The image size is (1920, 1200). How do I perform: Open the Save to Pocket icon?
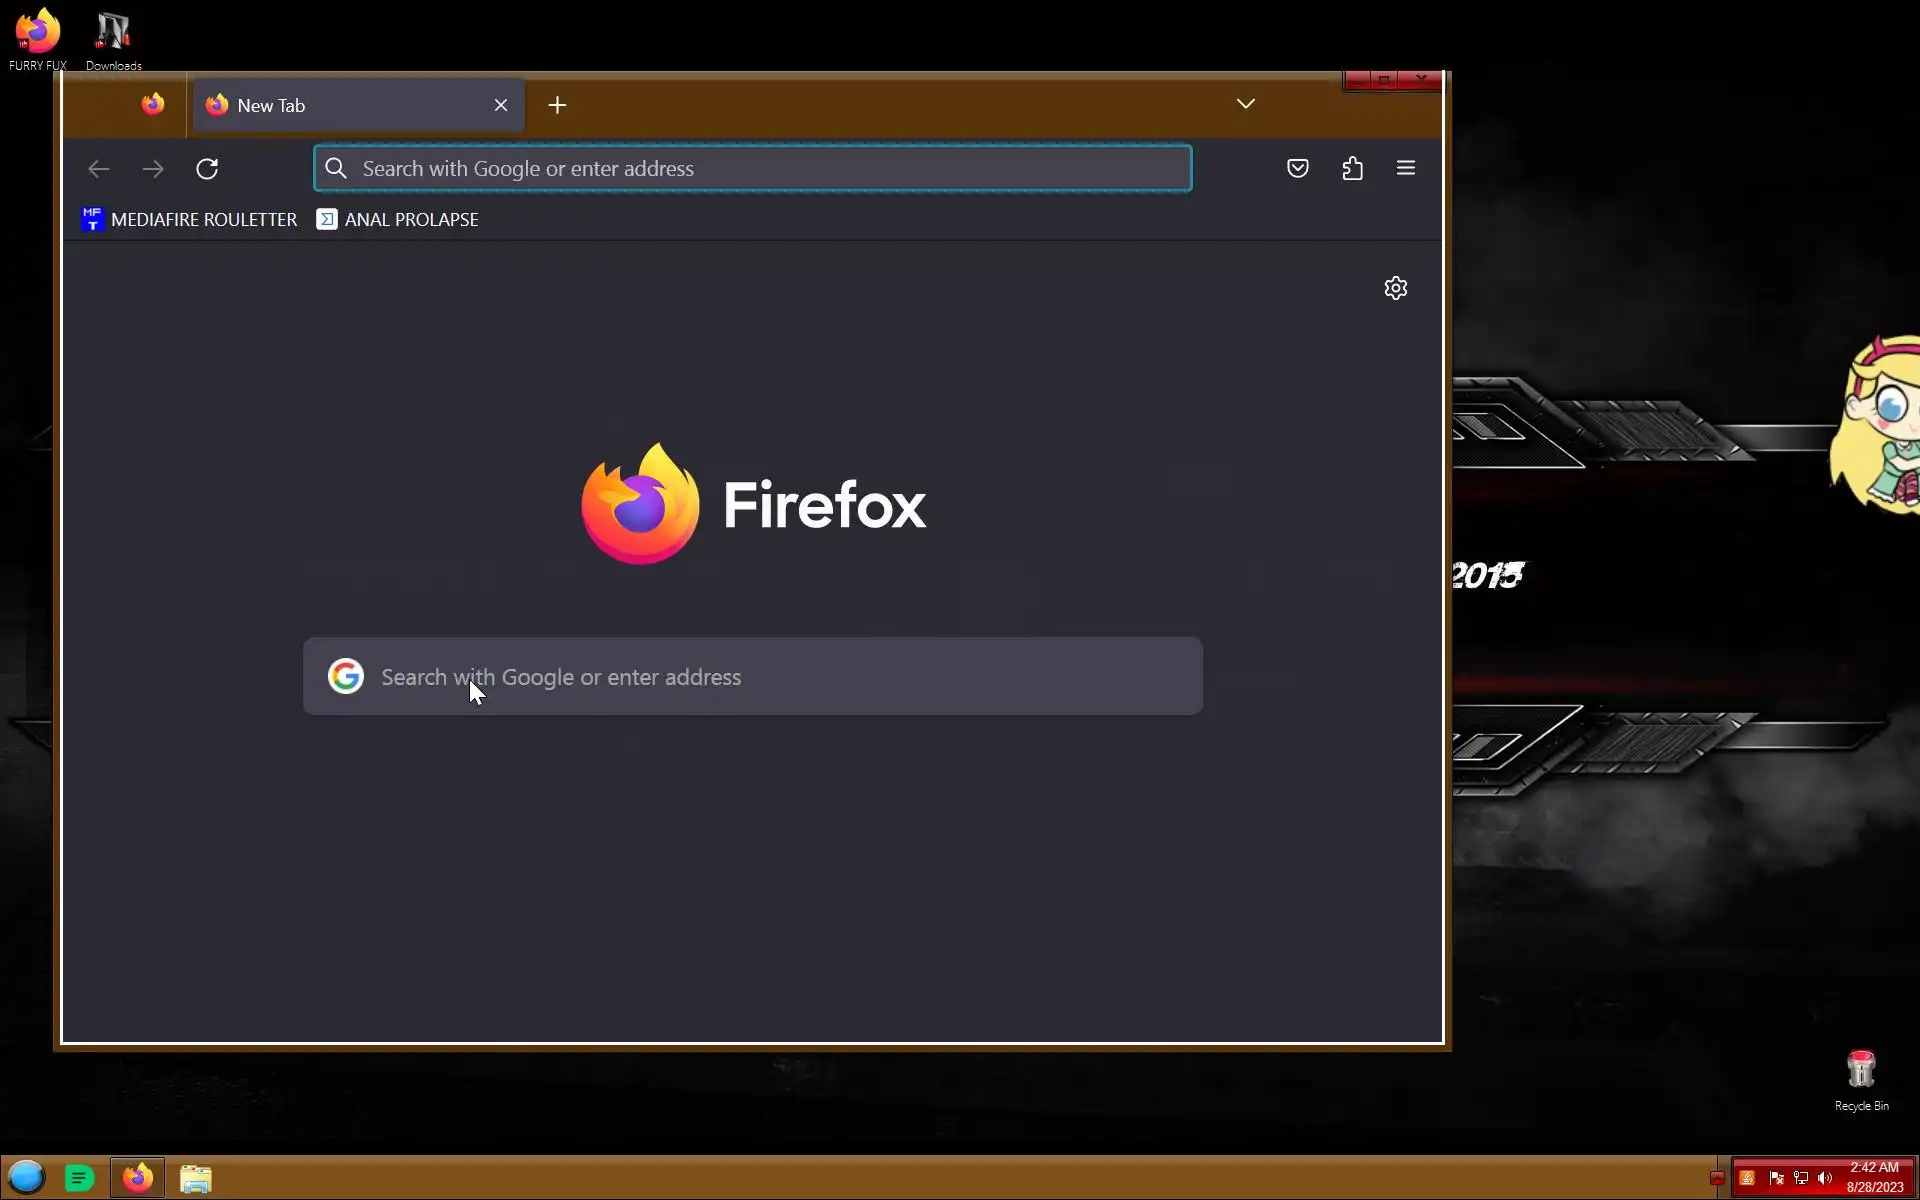tap(1297, 168)
